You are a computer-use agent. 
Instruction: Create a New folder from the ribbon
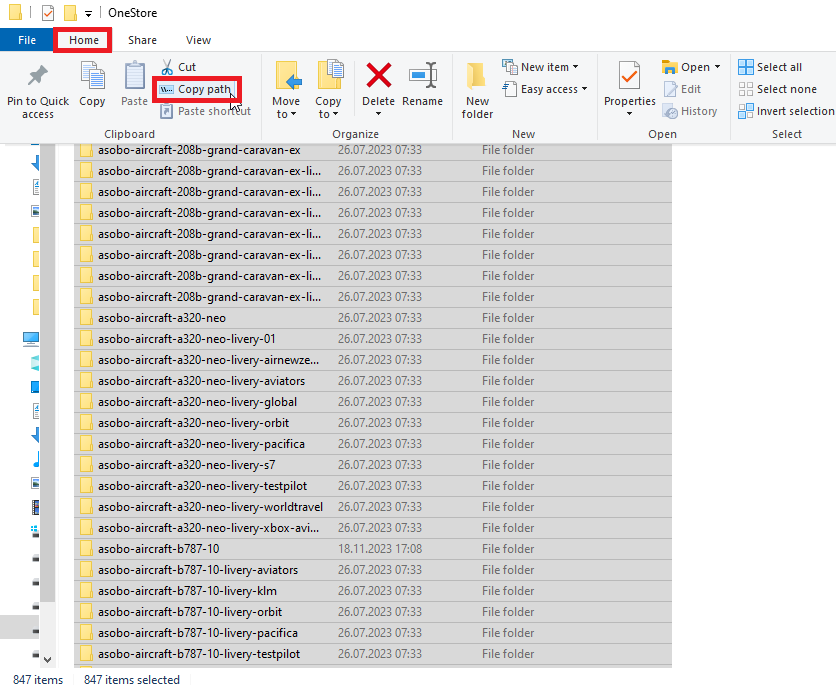[477, 88]
